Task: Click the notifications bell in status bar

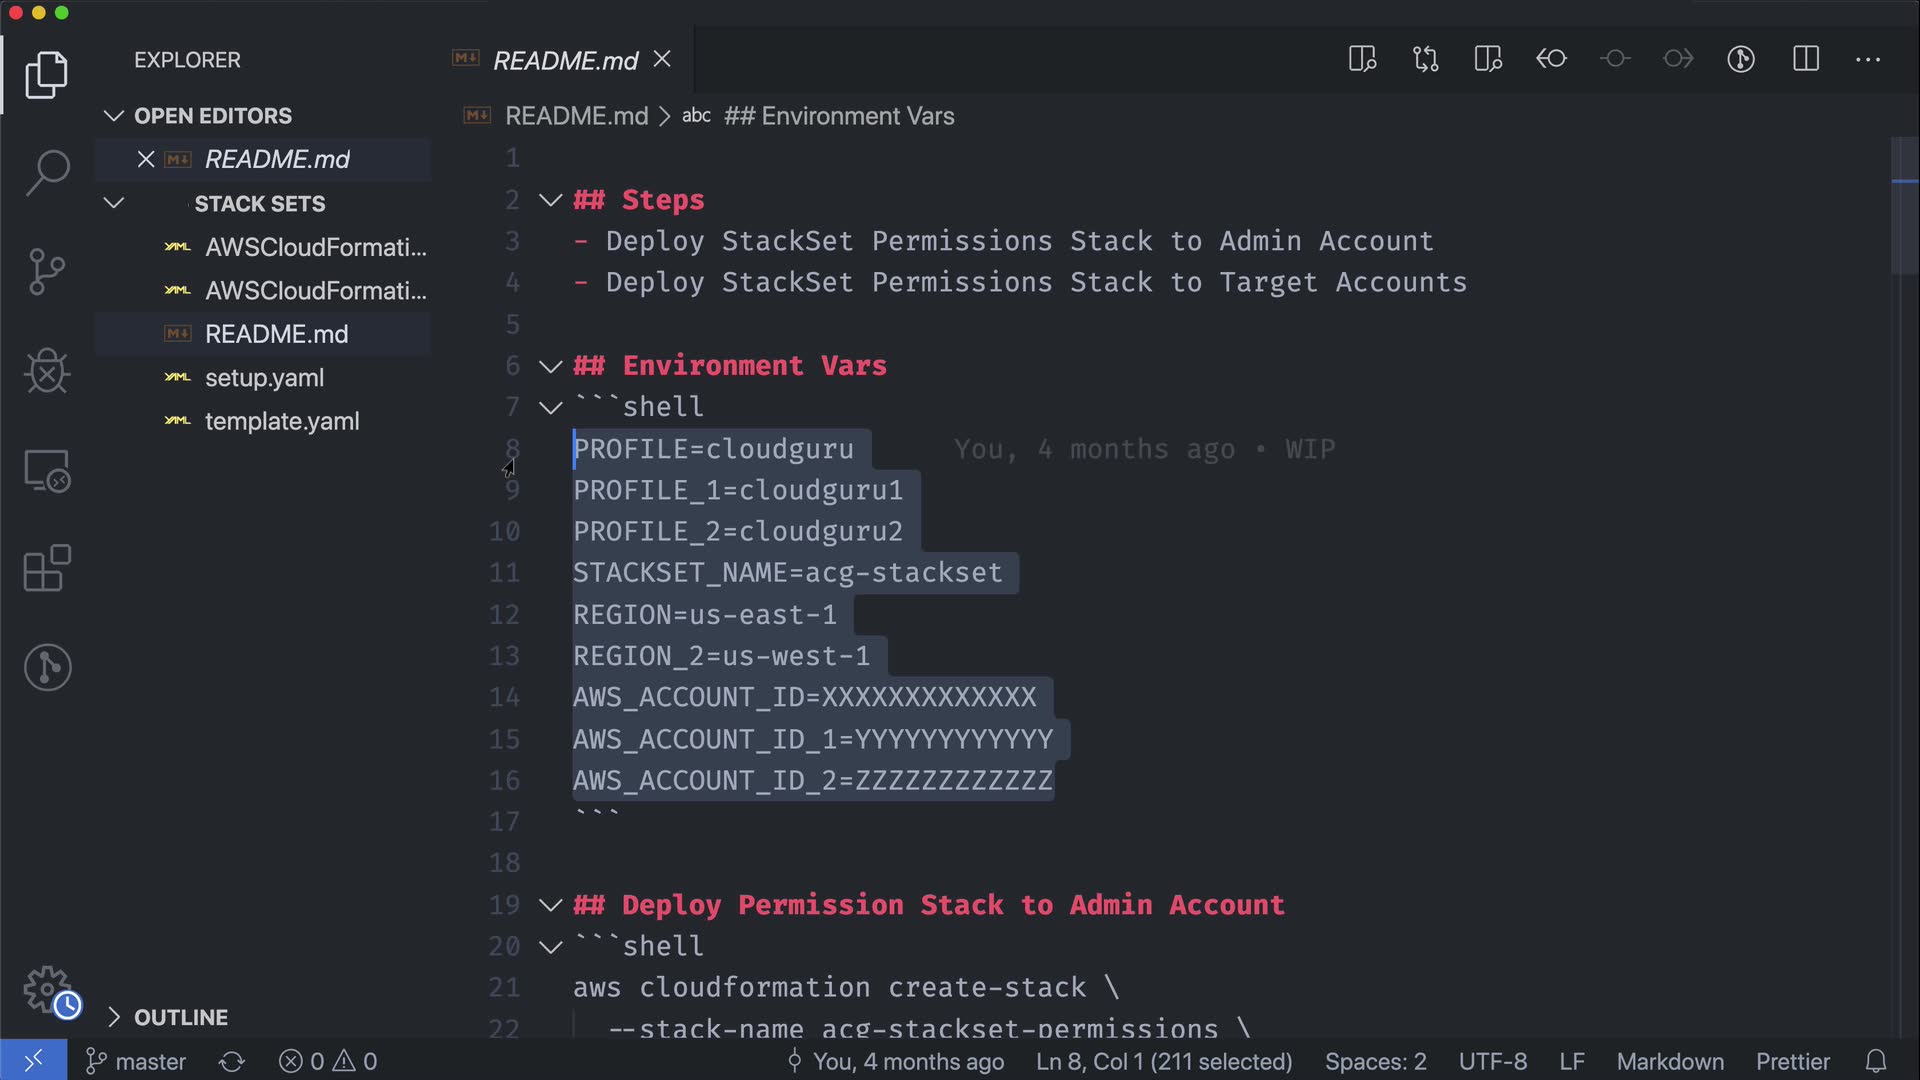Action: (x=1876, y=1061)
